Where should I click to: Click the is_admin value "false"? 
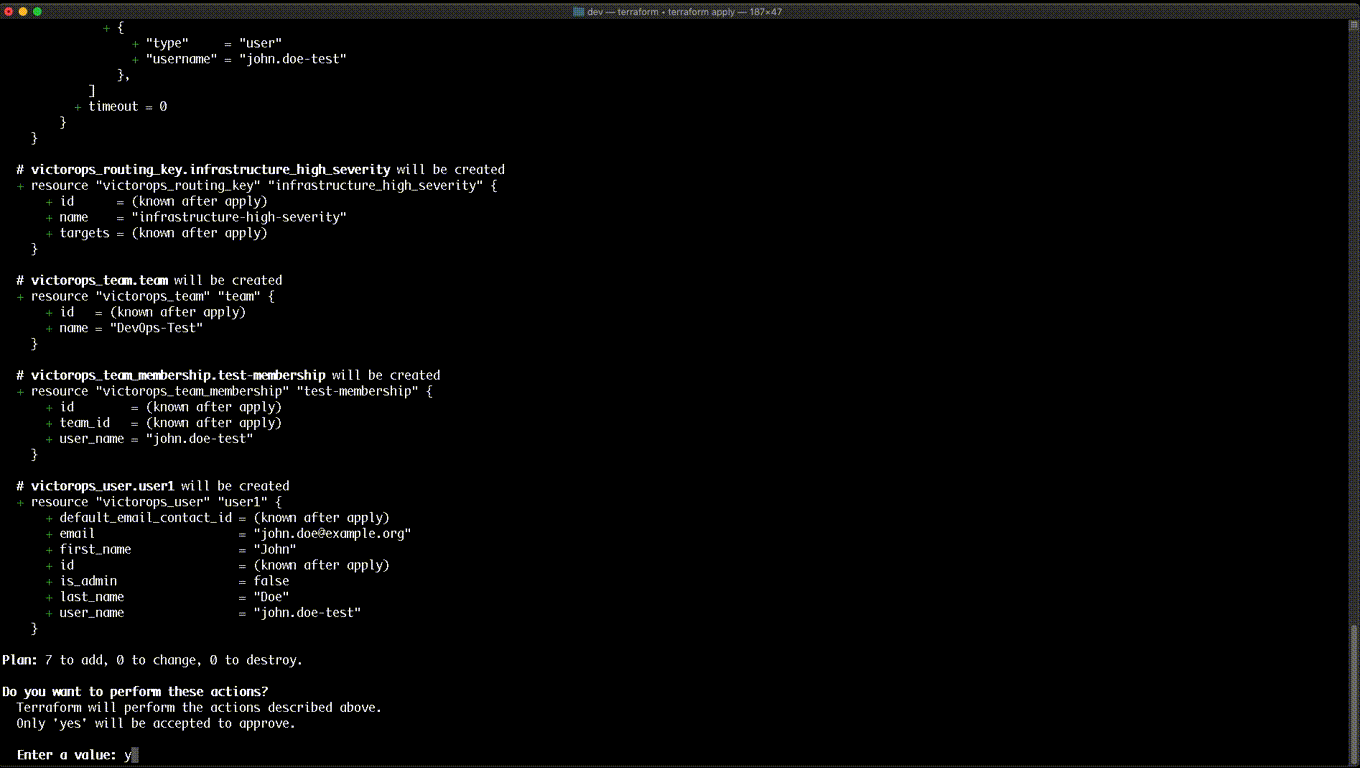271,581
